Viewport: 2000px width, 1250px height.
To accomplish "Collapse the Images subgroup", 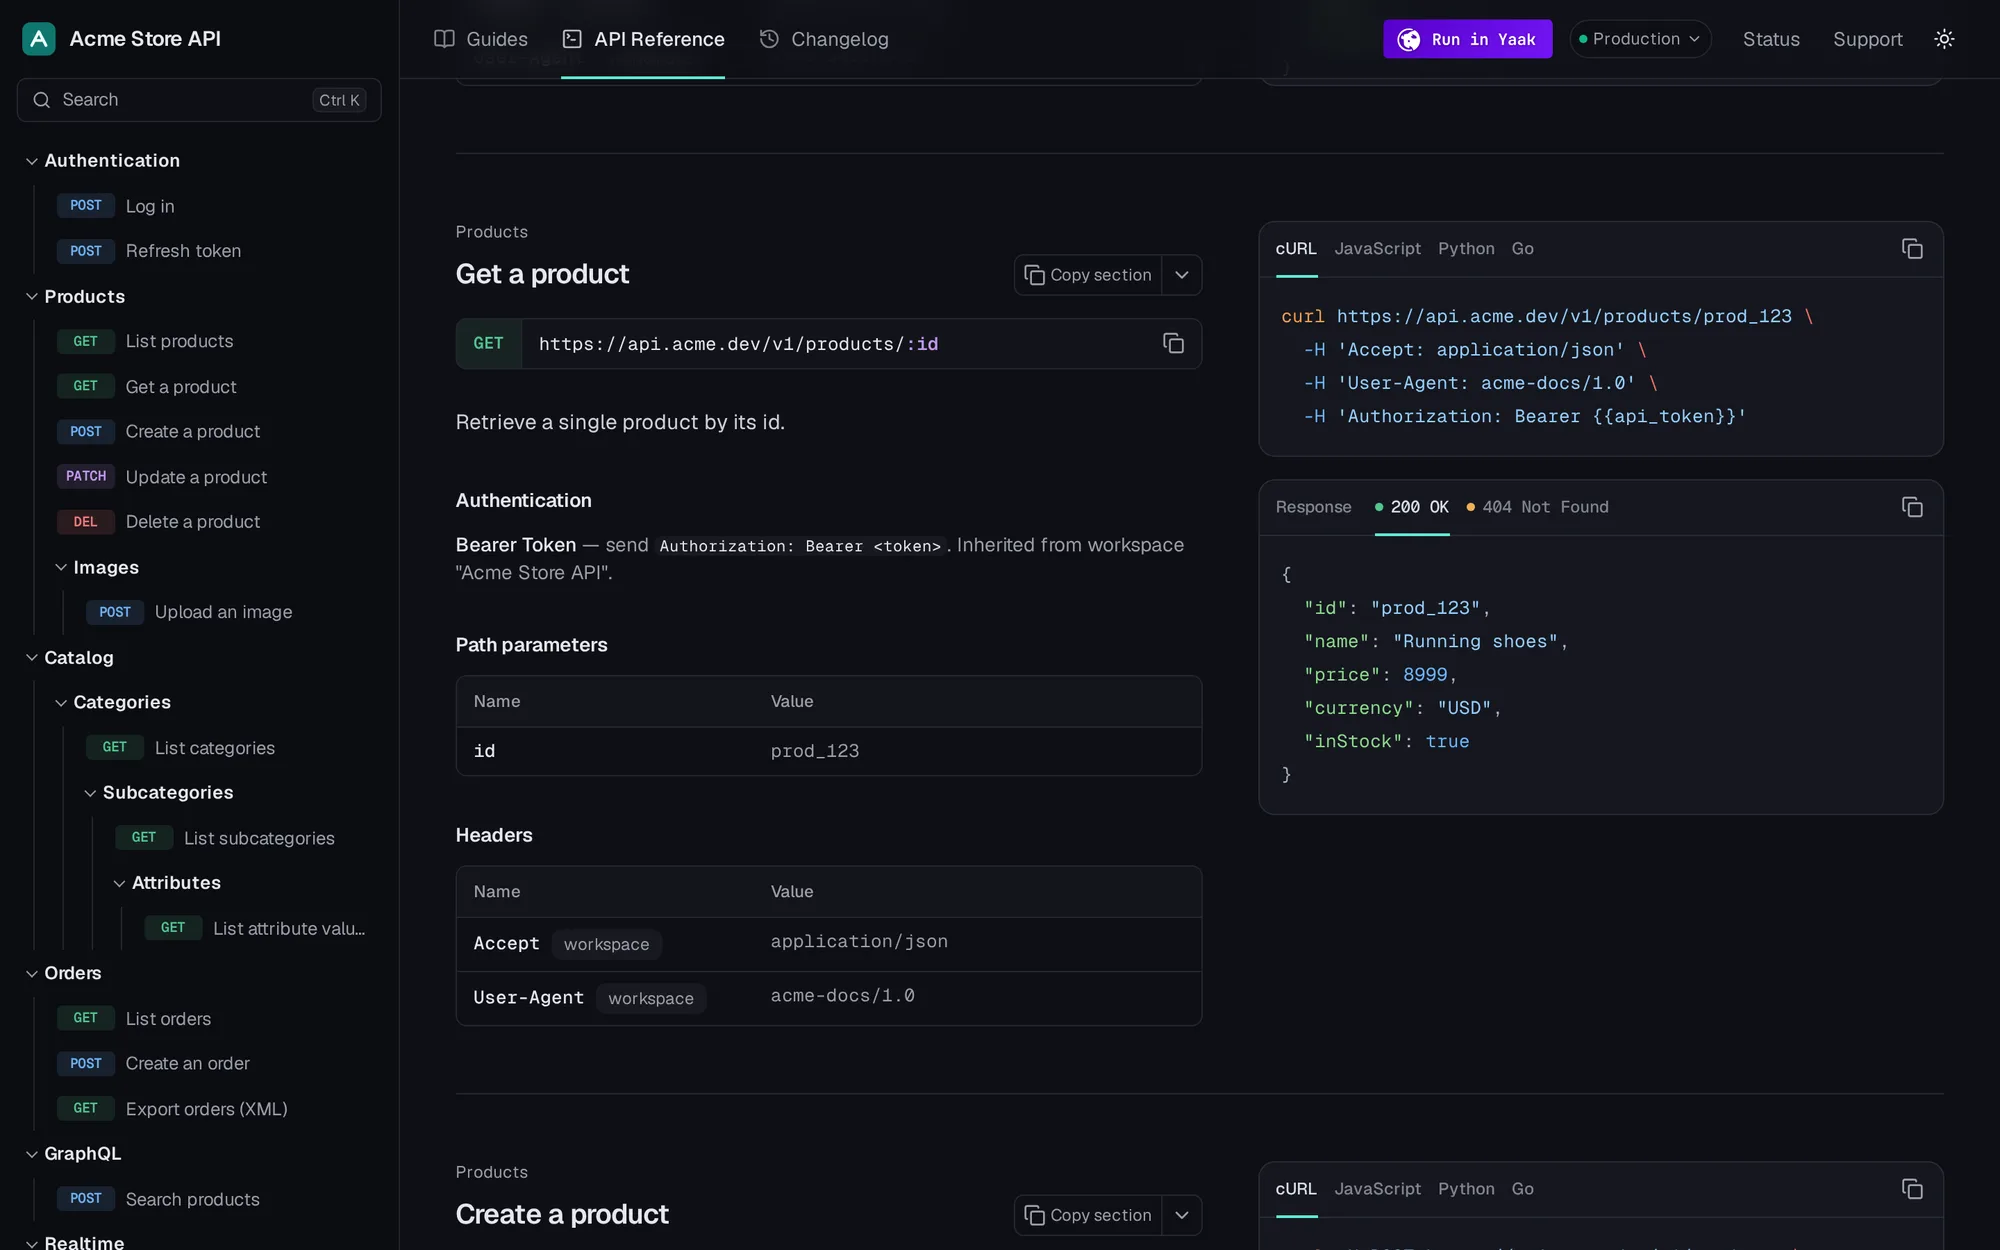I will pos(61,567).
